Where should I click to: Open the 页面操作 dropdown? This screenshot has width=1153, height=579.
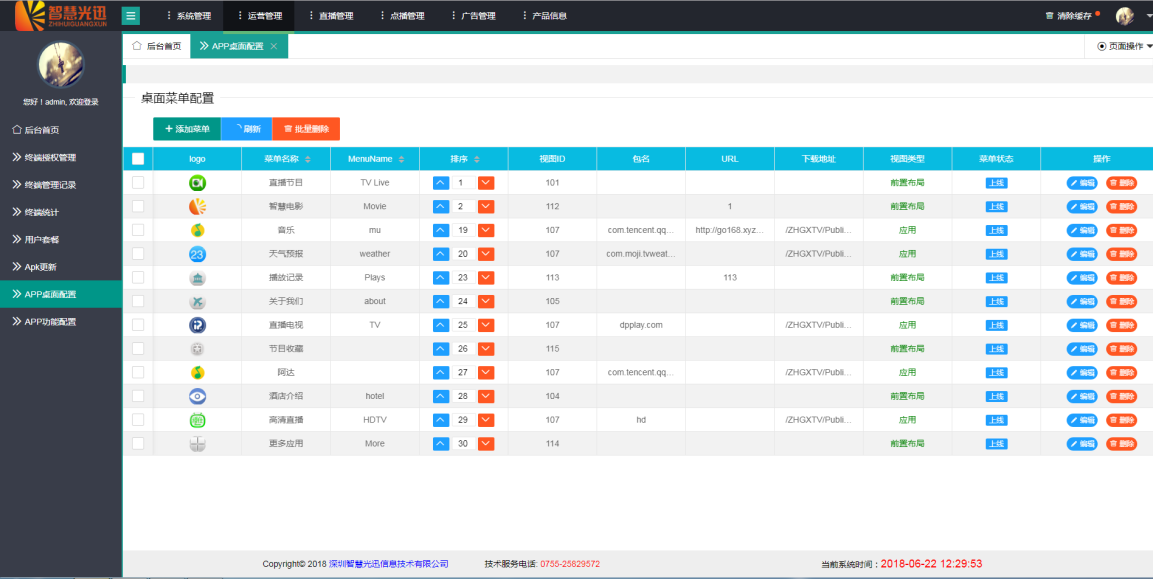tap(1124, 46)
